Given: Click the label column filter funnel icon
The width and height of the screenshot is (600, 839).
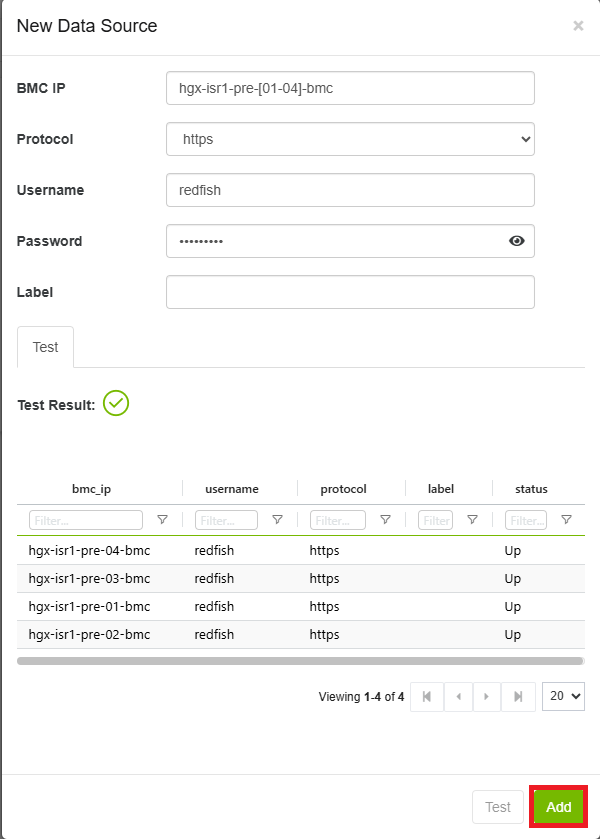Looking at the screenshot, I should tap(472, 520).
